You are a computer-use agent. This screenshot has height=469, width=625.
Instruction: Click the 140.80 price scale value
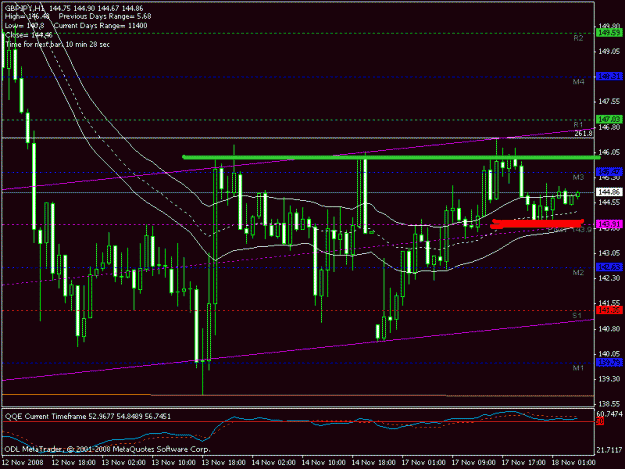(x=609, y=329)
